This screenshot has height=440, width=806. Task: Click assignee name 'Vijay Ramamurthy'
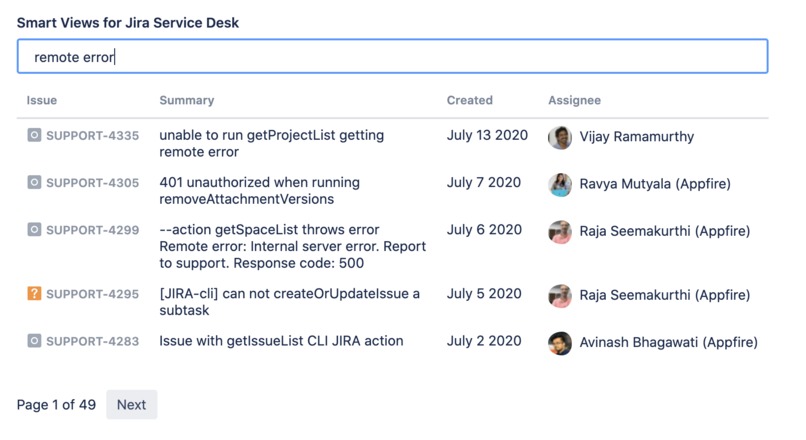click(x=637, y=137)
